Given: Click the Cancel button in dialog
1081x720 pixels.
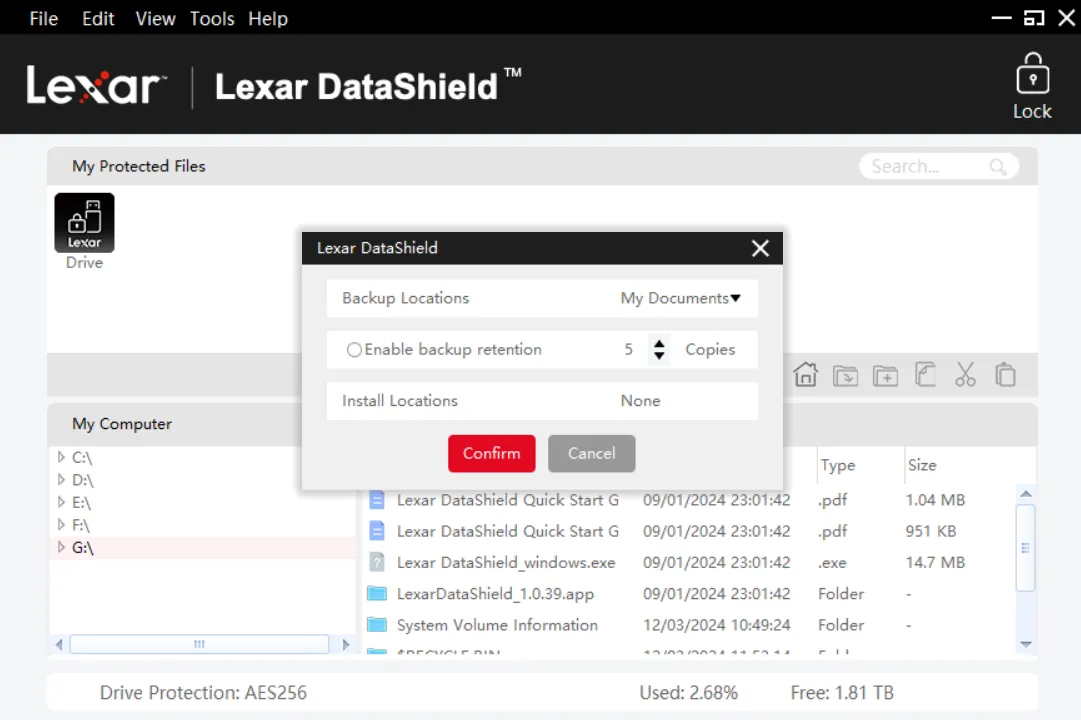Looking at the screenshot, I should pos(591,453).
